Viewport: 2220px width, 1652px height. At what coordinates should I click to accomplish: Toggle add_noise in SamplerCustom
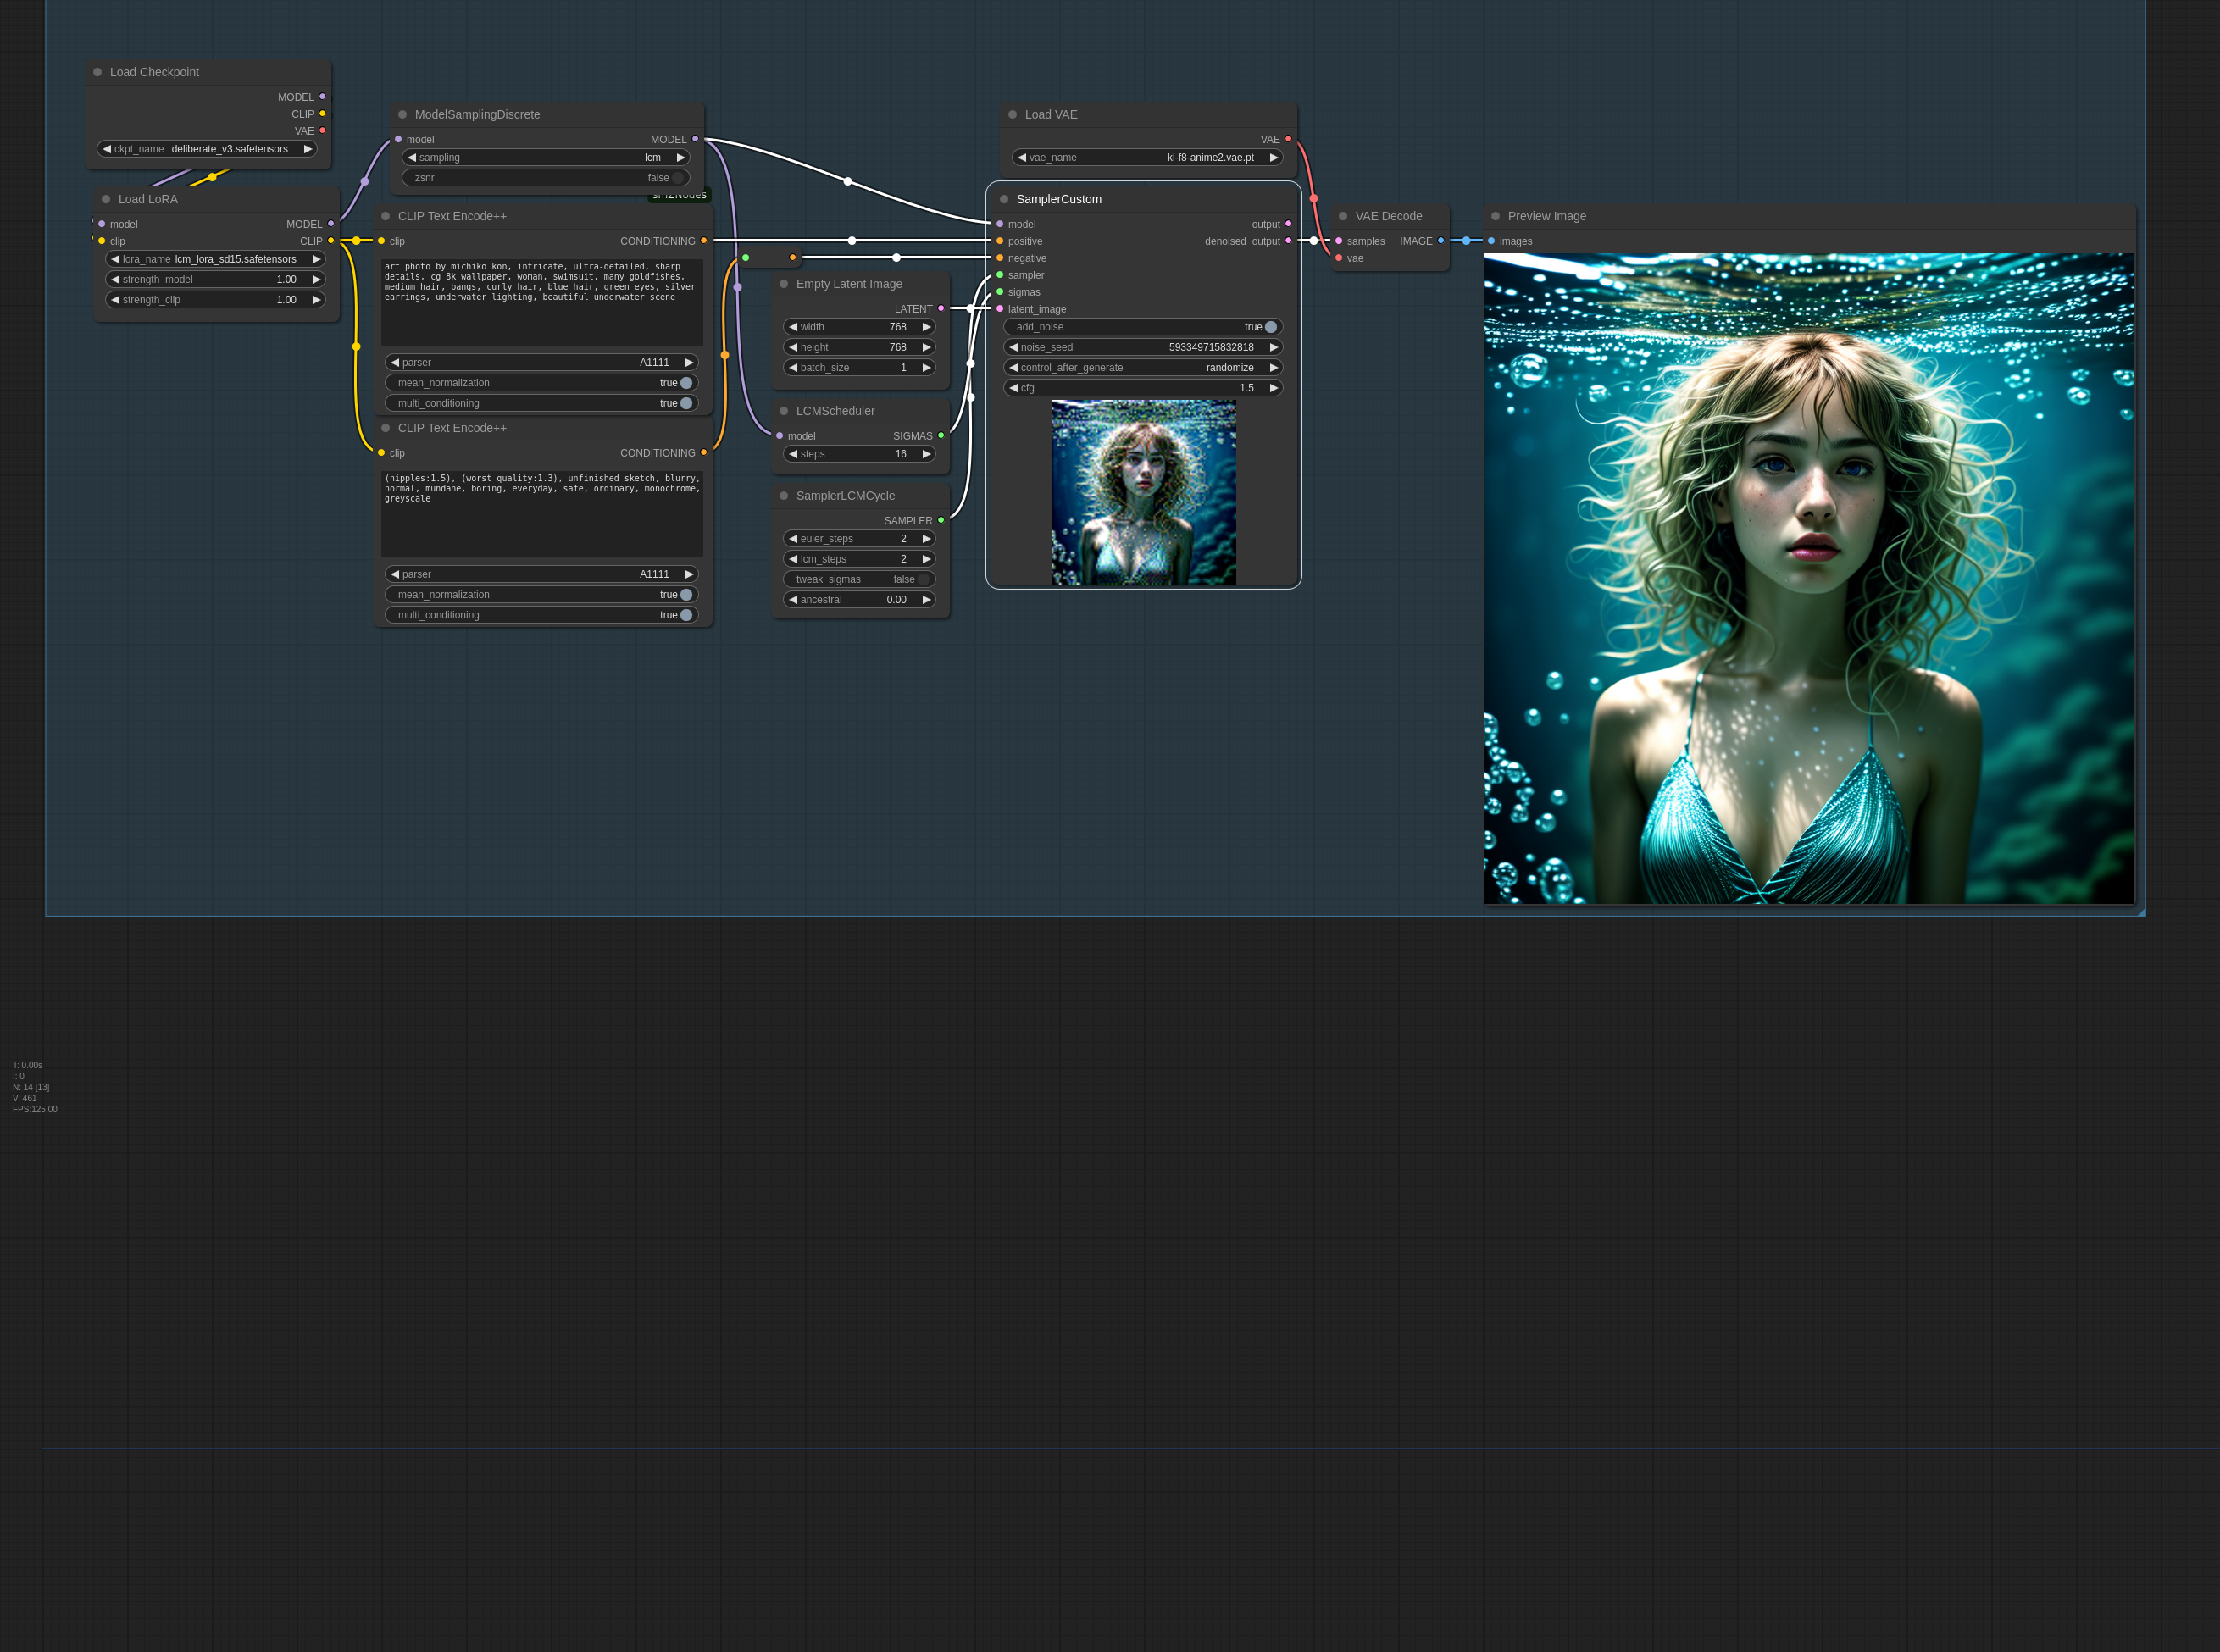click(x=1143, y=327)
